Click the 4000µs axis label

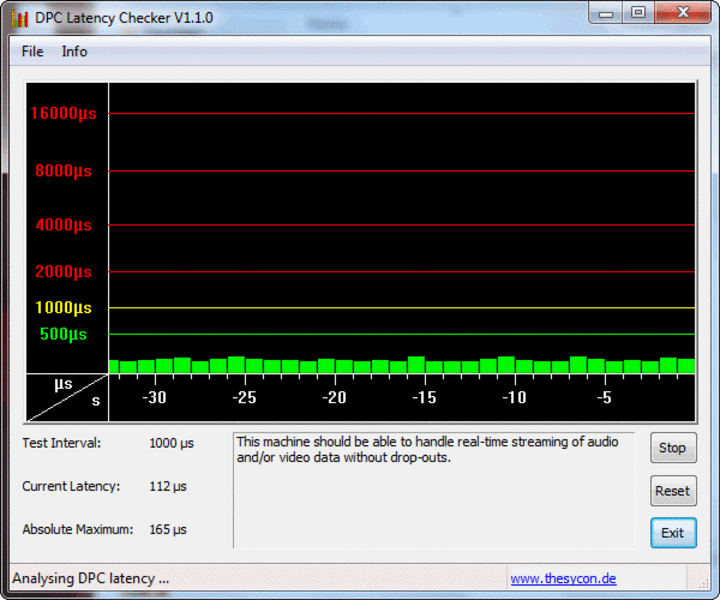(x=63, y=225)
